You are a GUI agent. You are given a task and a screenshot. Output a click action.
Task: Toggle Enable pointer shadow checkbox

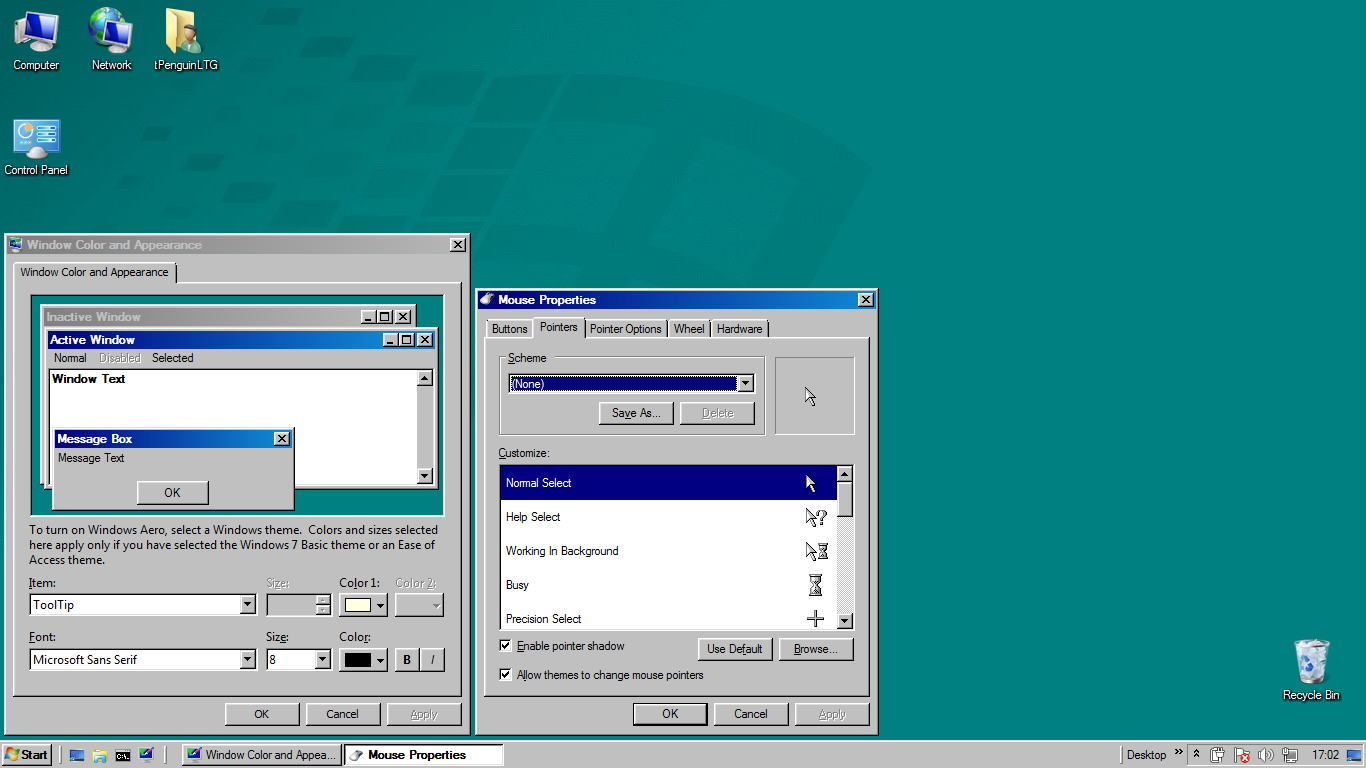pyautogui.click(x=506, y=646)
